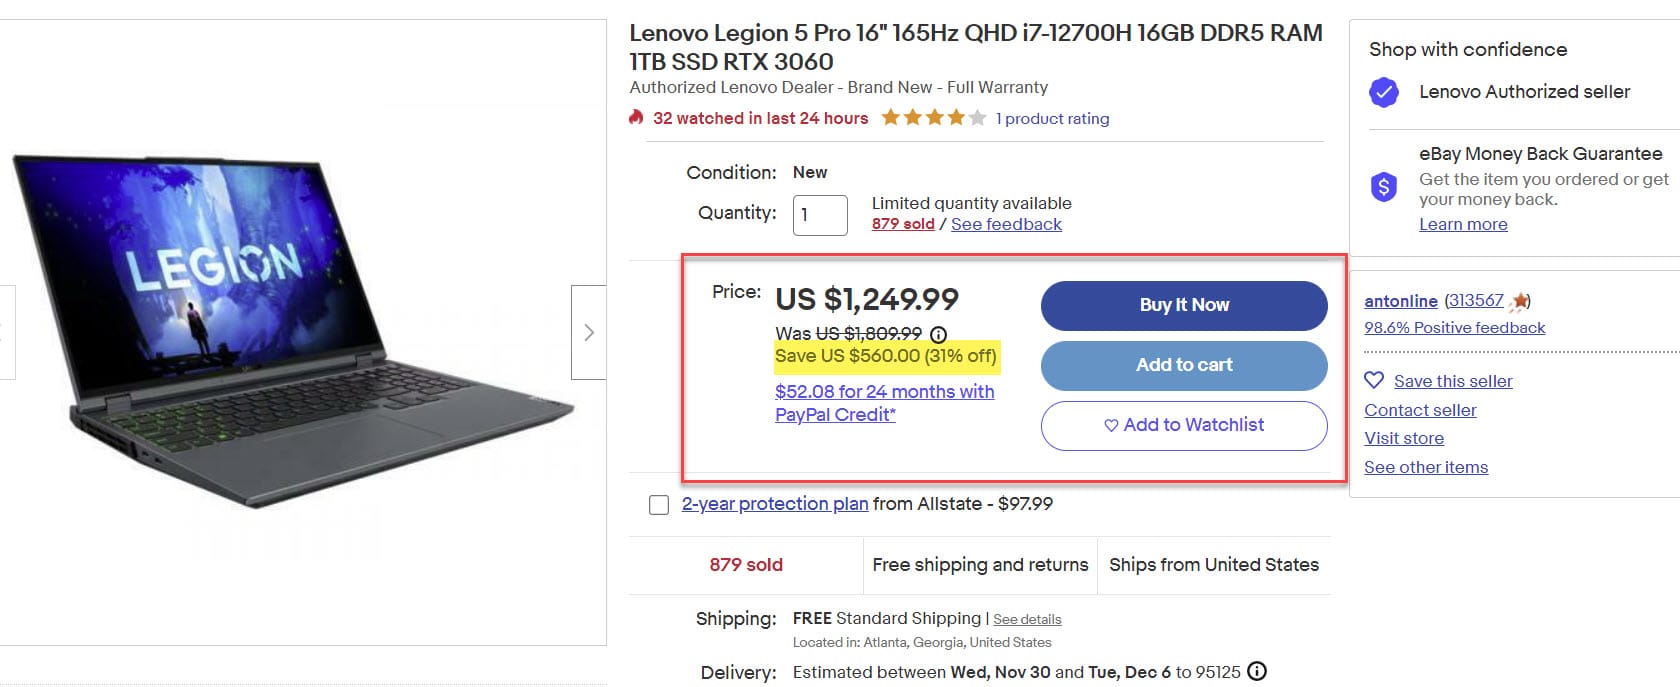Open Learn more about Money Back Guarantee
The height and width of the screenshot is (687, 1680).
pyautogui.click(x=1463, y=224)
